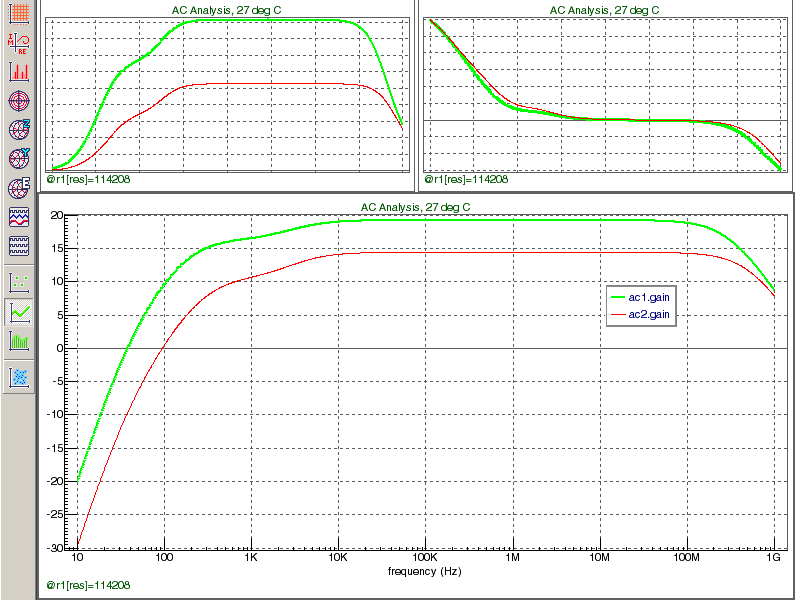Screen dimensions: 800x600
Task: Select the red bar spectrum plot icon
Action: point(19,71)
